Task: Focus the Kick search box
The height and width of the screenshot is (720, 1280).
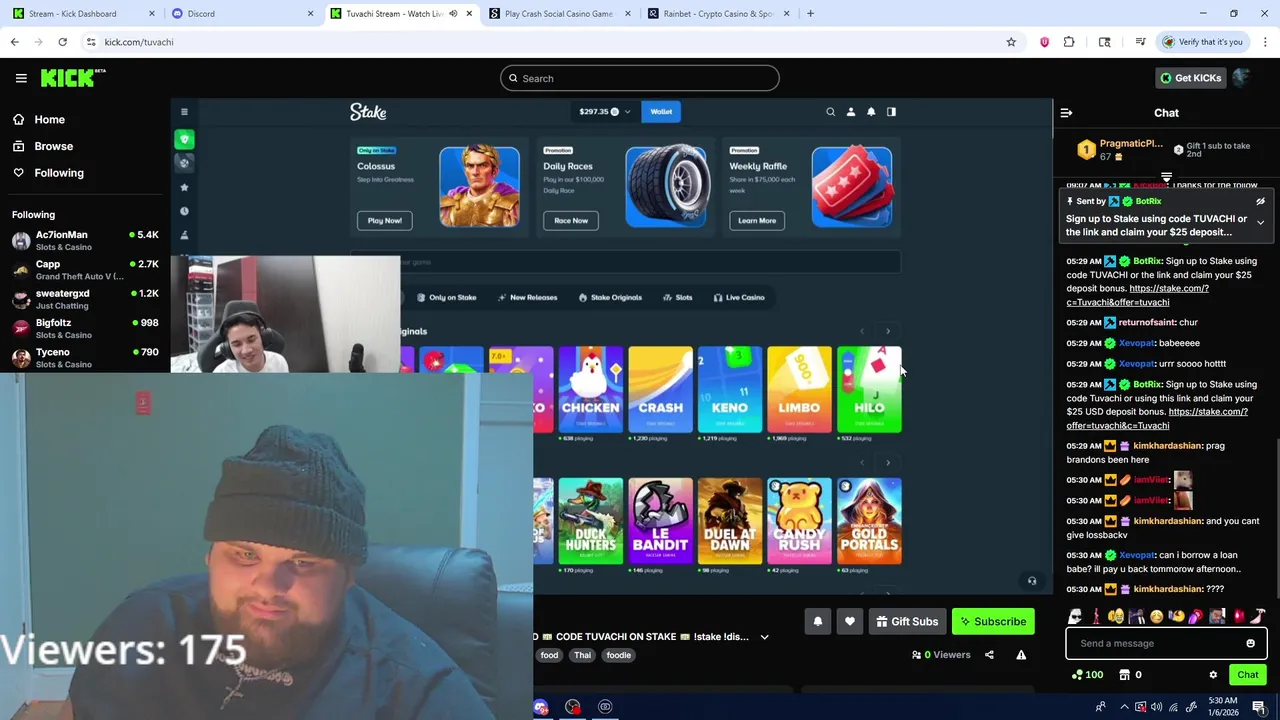Action: [640, 78]
